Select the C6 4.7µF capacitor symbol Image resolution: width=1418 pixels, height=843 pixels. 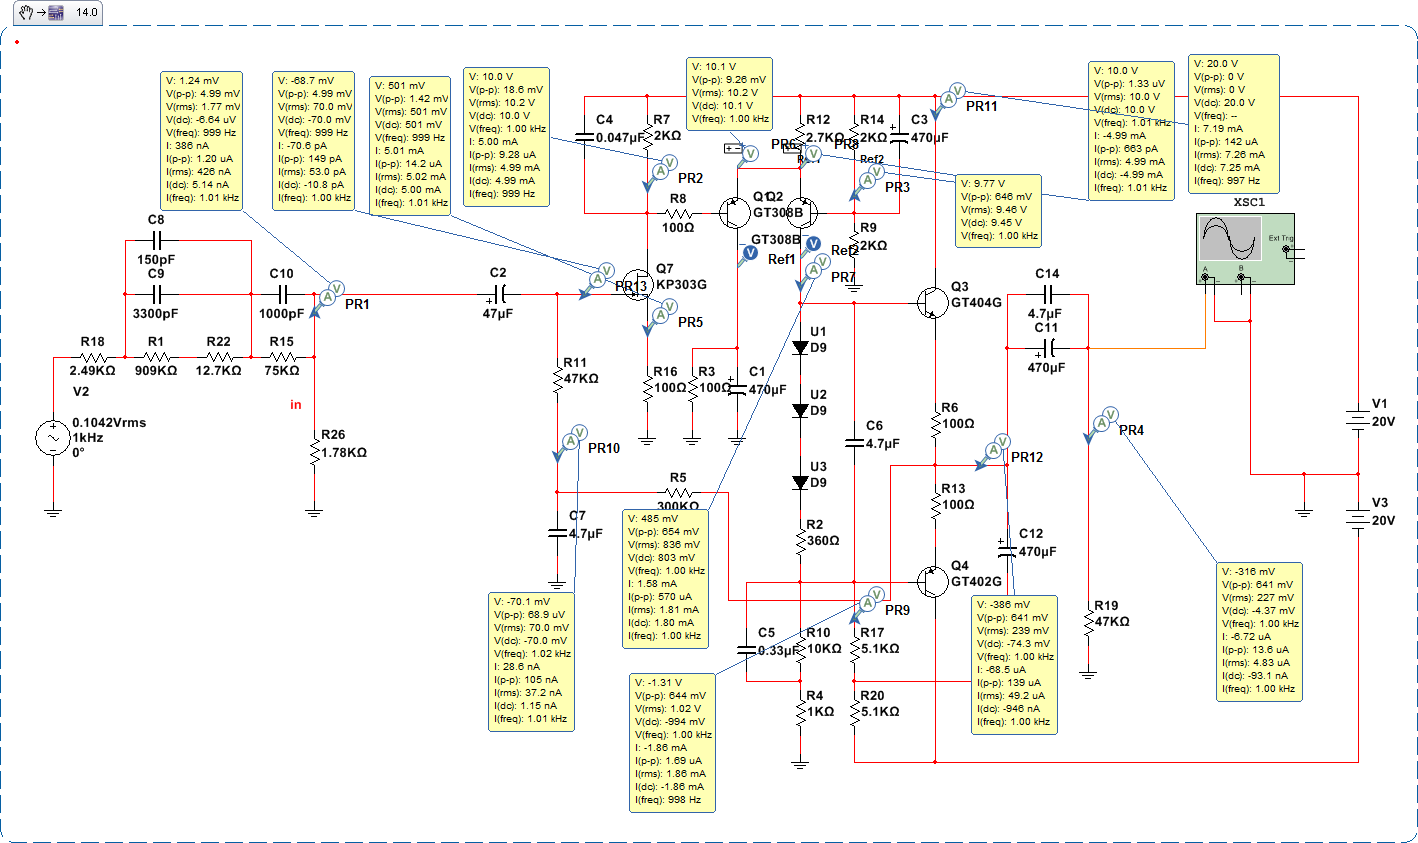[x=854, y=442]
